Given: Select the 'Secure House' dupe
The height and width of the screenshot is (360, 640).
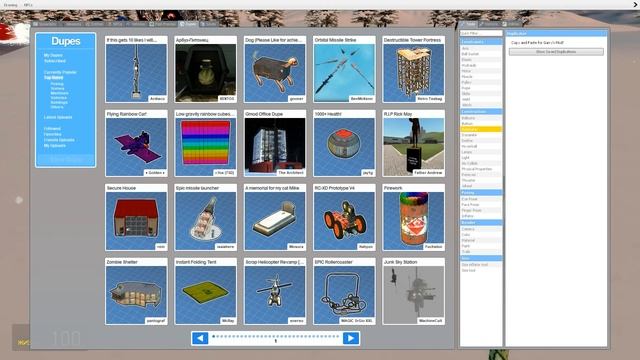Looking at the screenshot, I should pos(136,217).
